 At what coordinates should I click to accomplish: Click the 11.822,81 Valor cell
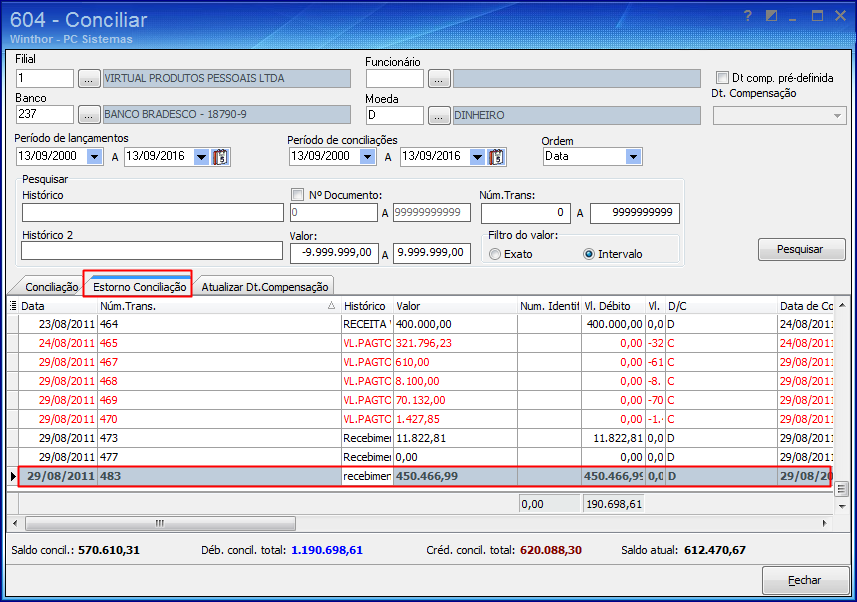coord(455,439)
